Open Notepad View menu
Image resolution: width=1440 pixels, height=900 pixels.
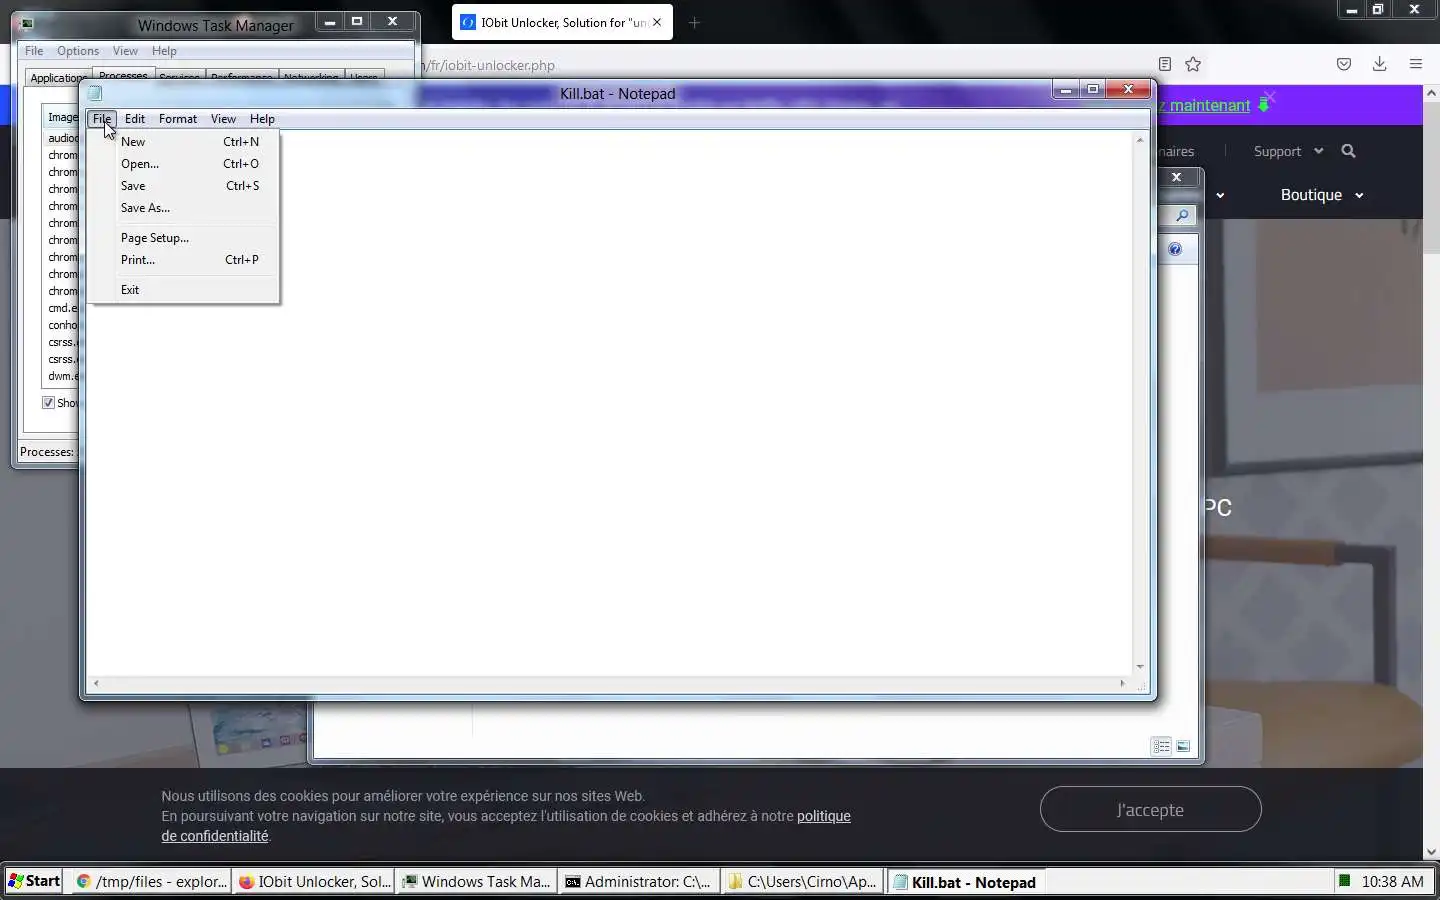coord(223,119)
